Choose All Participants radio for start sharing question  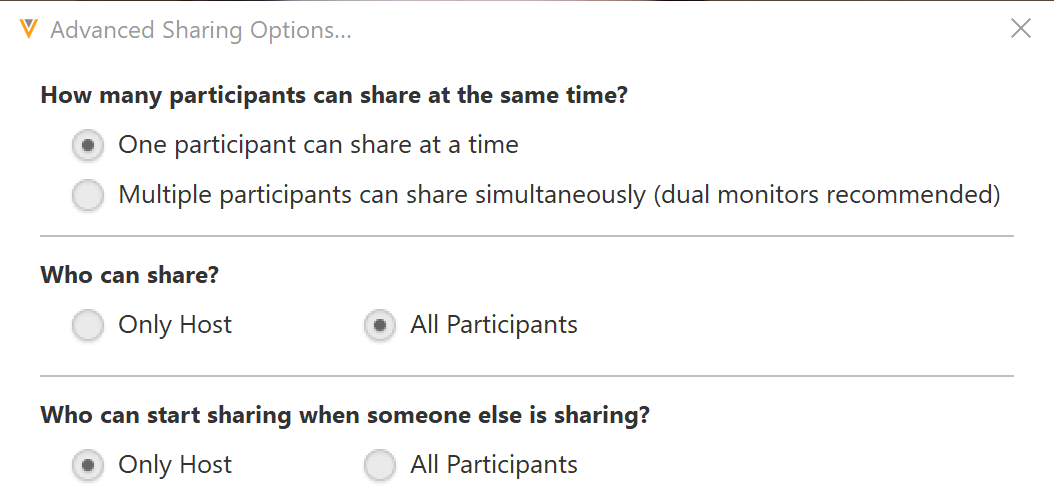point(380,465)
